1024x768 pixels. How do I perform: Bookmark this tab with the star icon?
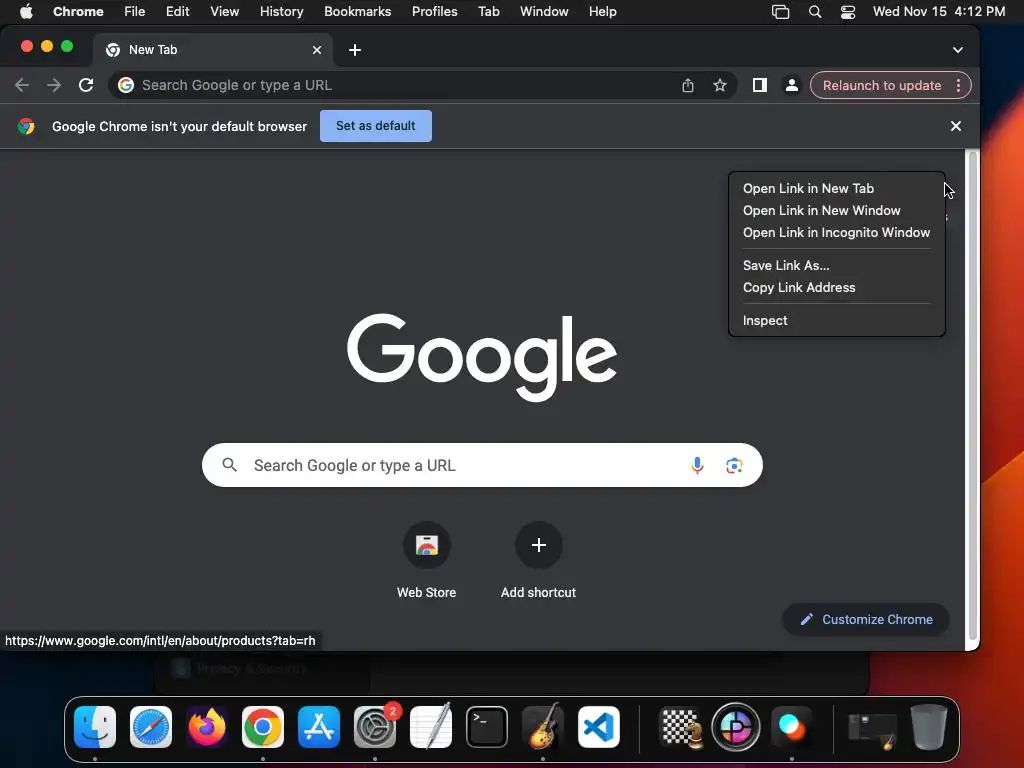point(720,85)
